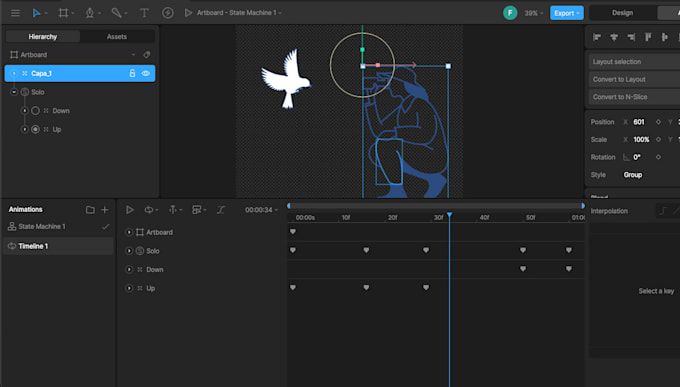Expand the Artboard timeline row

pyautogui.click(x=129, y=232)
